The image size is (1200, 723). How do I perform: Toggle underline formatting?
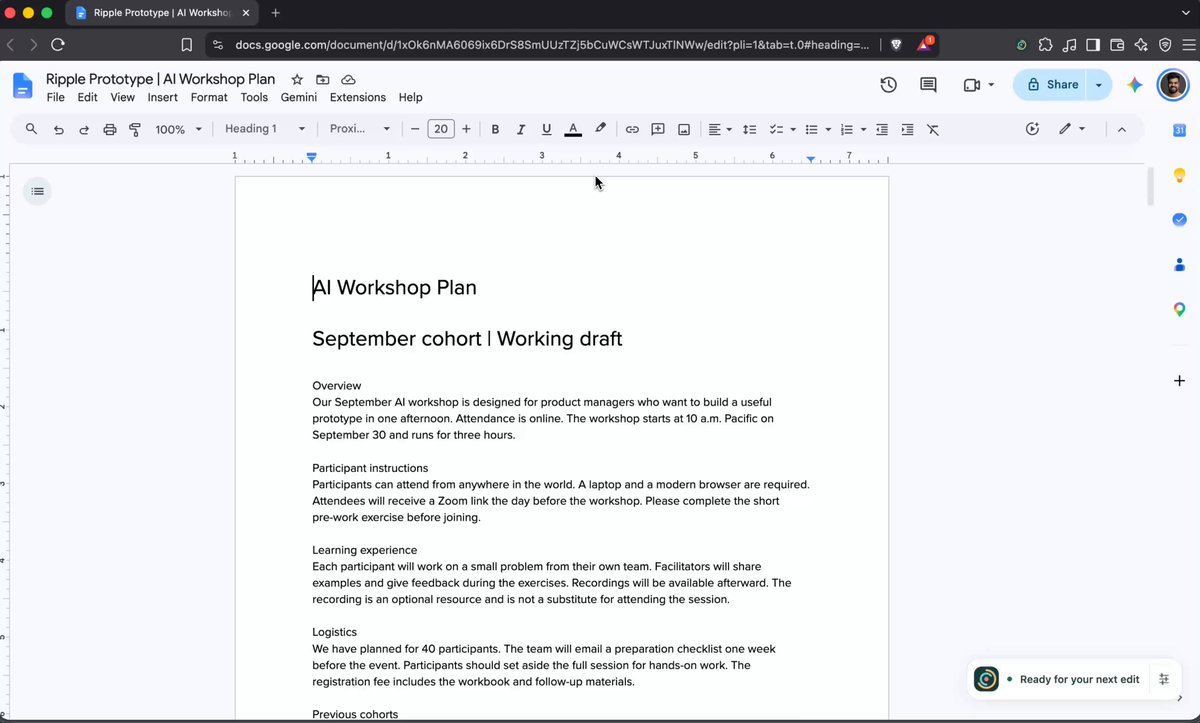pos(546,129)
